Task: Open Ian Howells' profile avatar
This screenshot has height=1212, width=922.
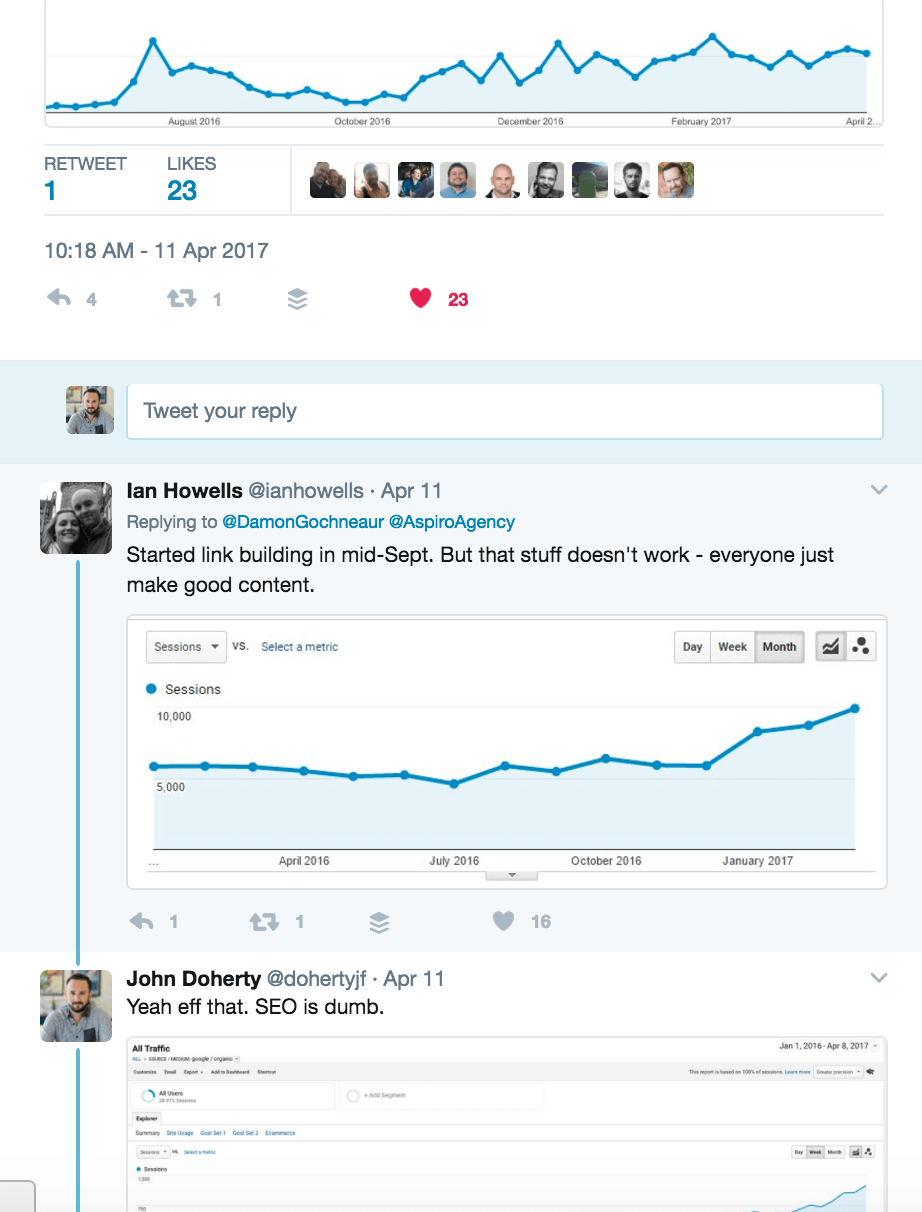Action: click(76, 517)
